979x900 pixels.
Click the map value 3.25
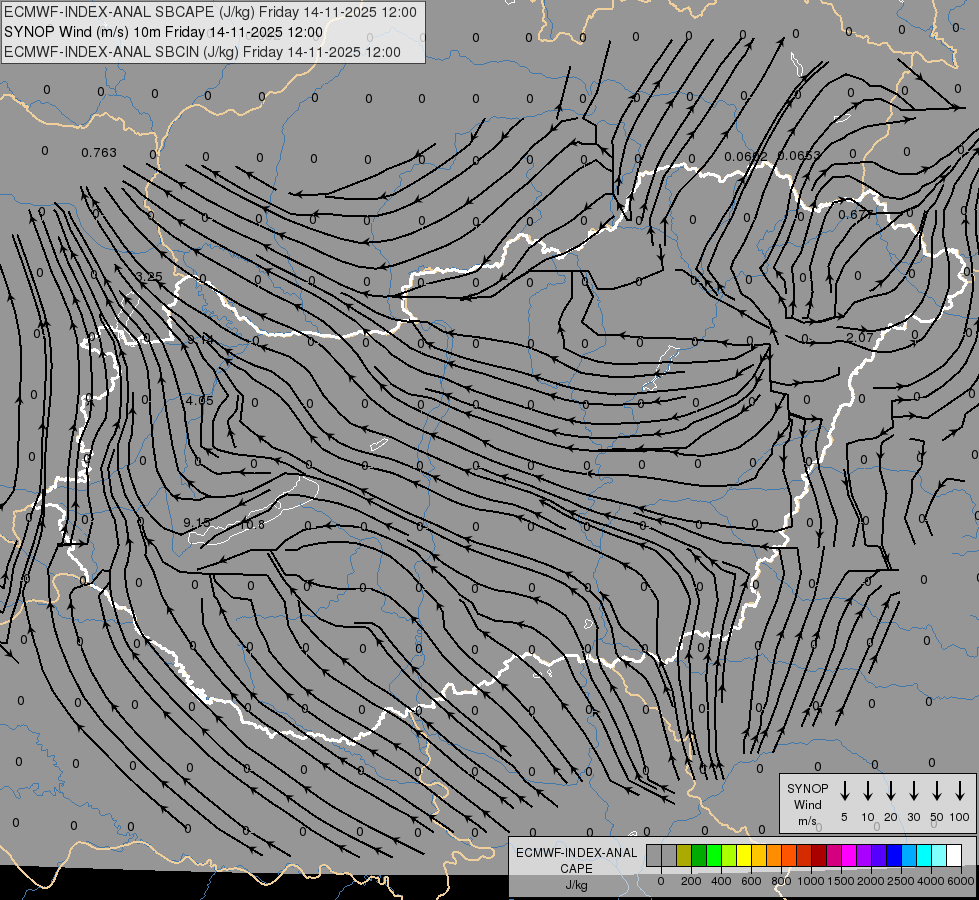(149, 276)
